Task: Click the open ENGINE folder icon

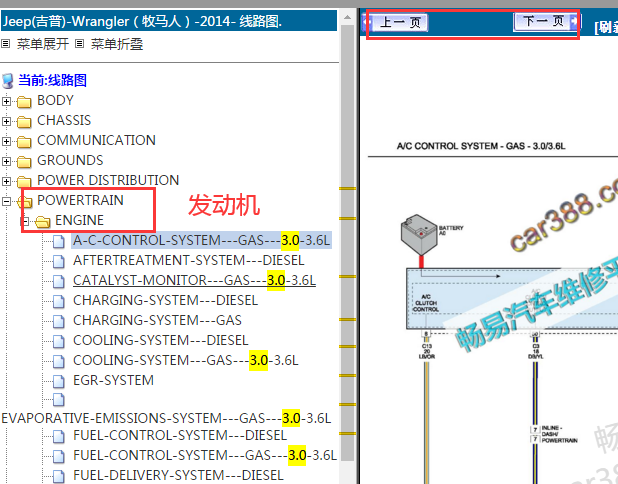Action: click(43, 222)
